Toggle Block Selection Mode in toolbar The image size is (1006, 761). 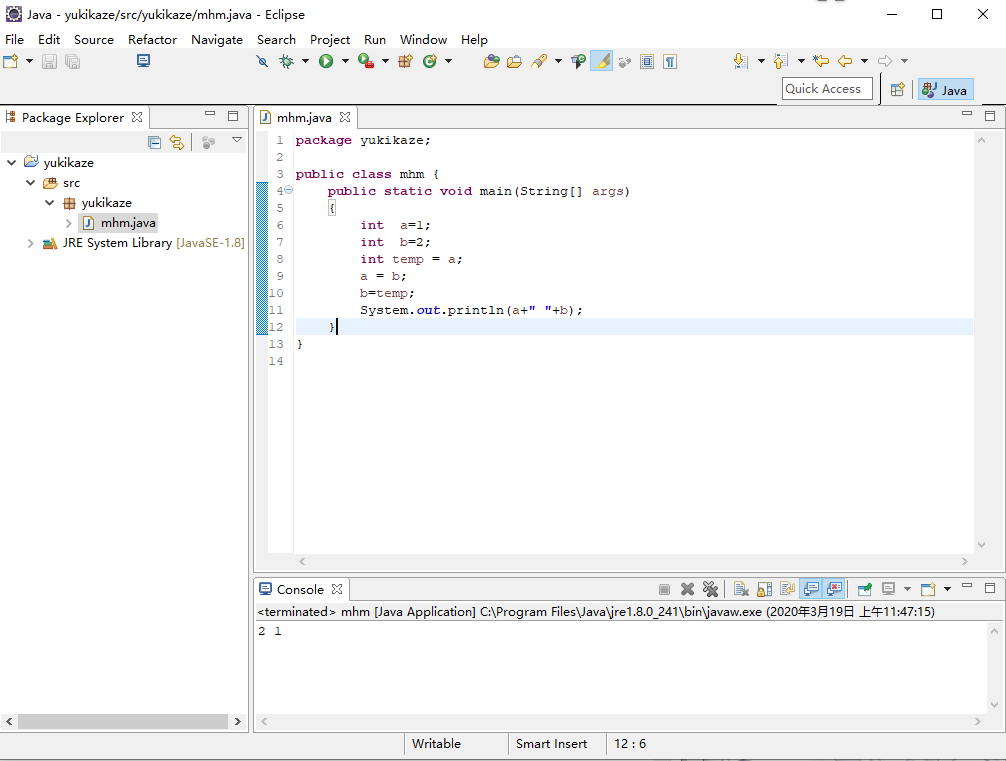tap(647, 62)
